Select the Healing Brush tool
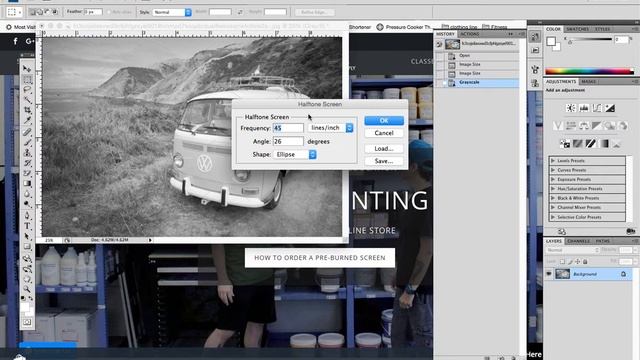Screen dimensions: 640x360 (27, 132)
